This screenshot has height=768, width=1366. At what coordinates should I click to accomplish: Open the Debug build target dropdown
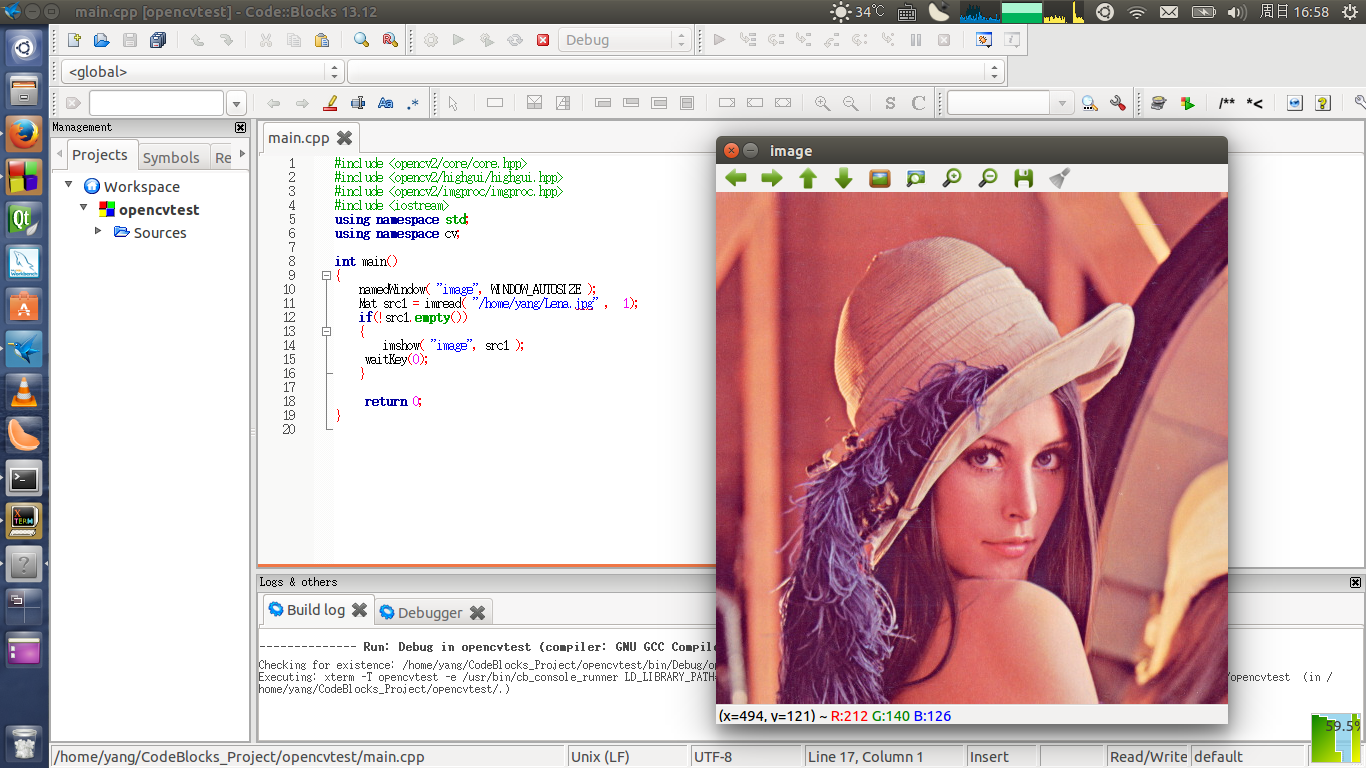click(625, 40)
